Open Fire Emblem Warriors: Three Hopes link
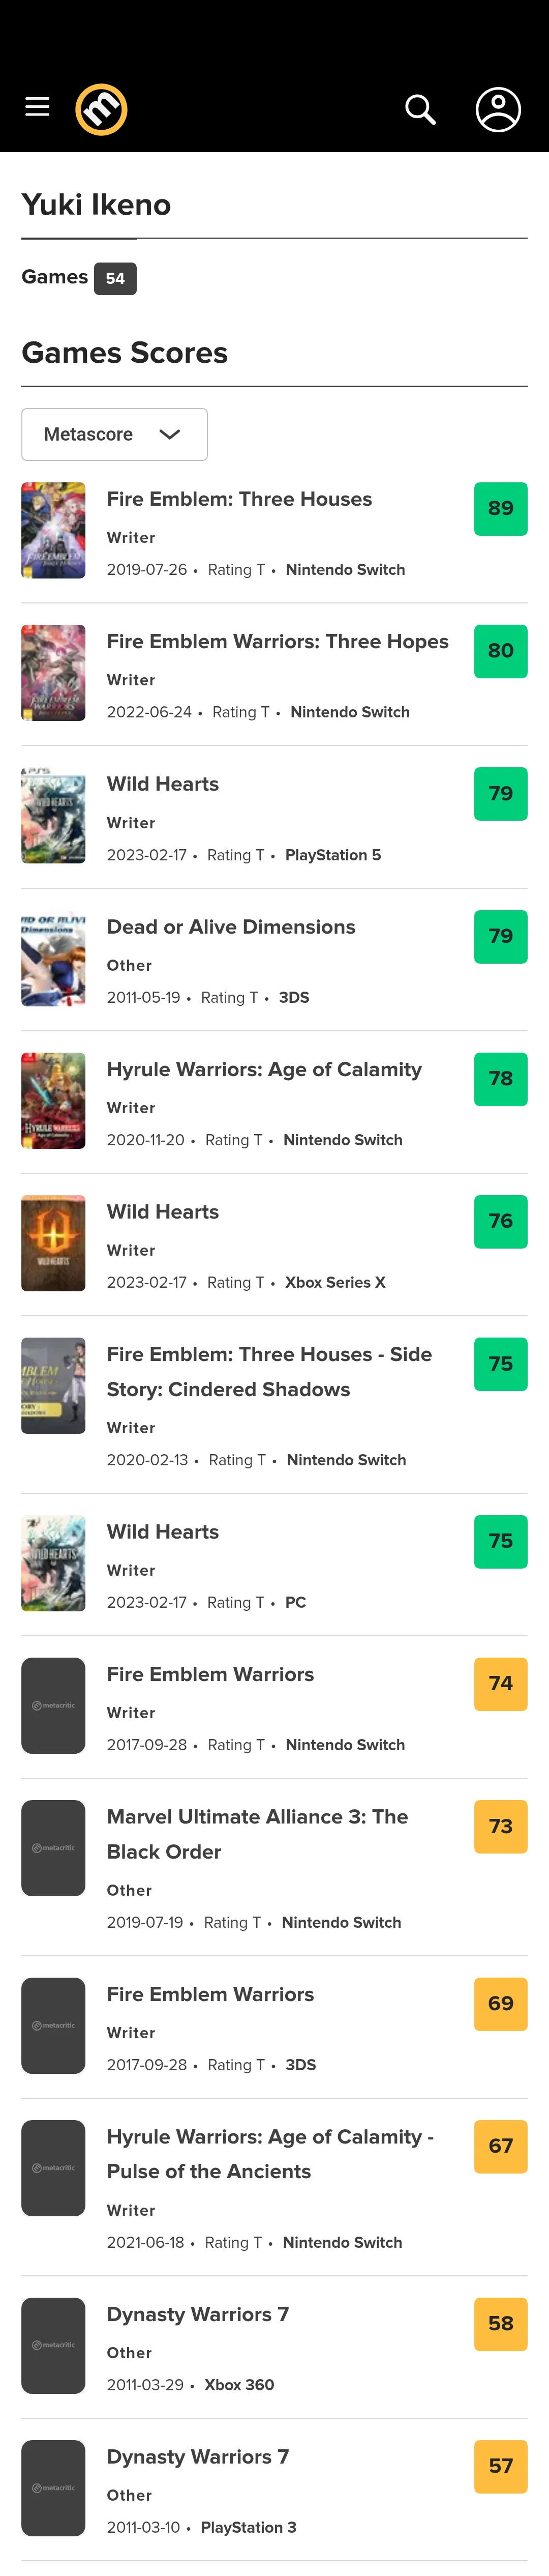 tap(277, 641)
